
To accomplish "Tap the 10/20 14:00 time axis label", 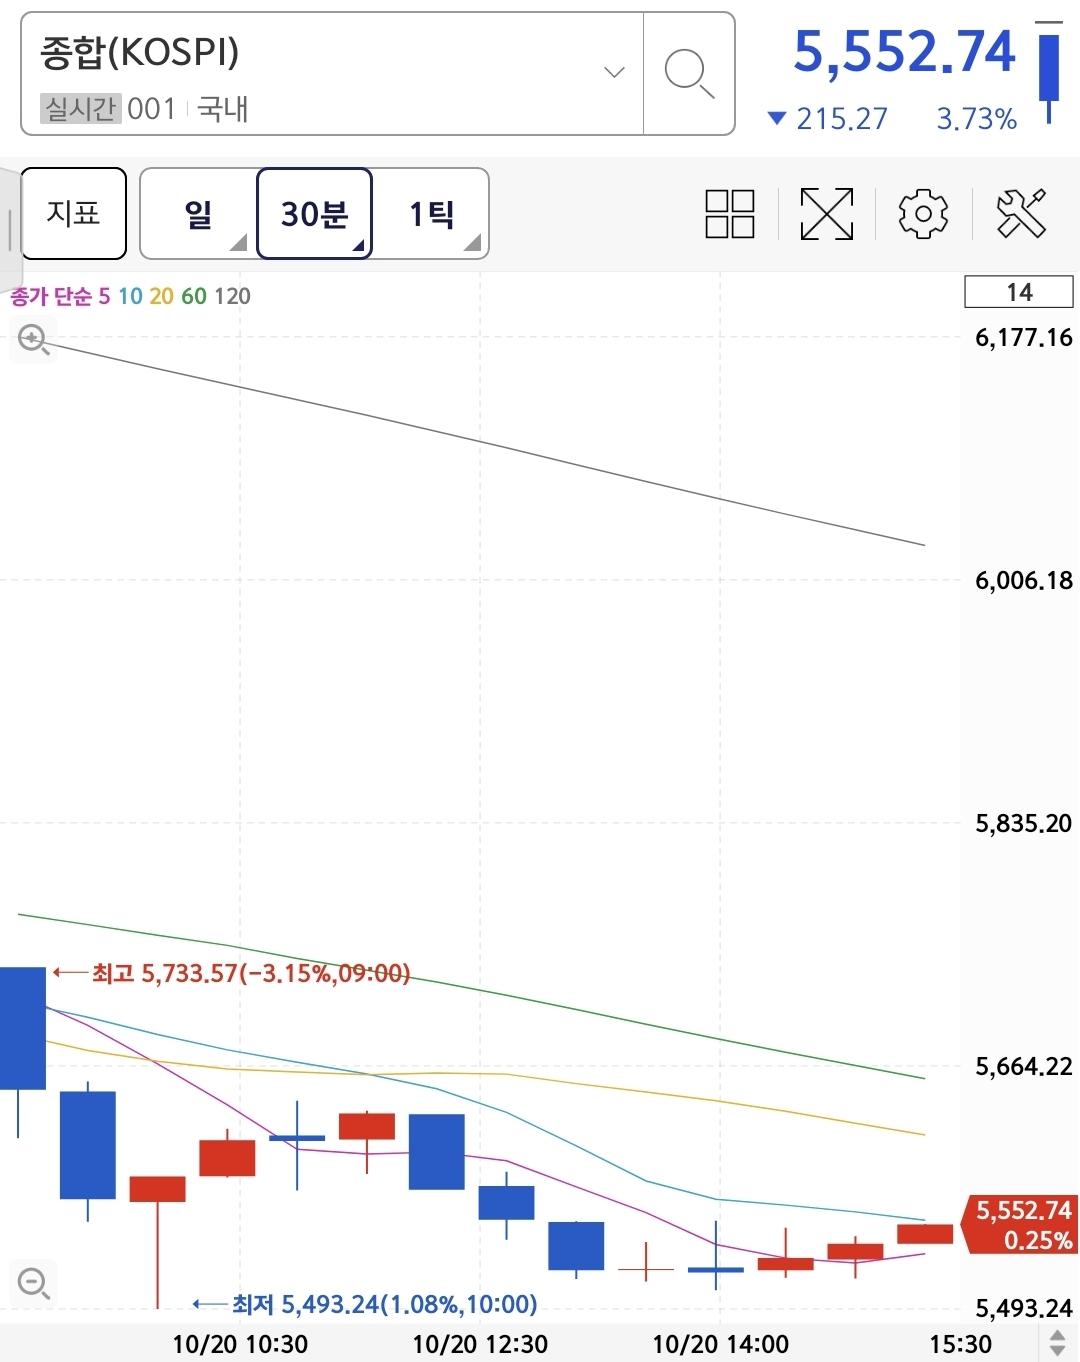I will point(720,1344).
